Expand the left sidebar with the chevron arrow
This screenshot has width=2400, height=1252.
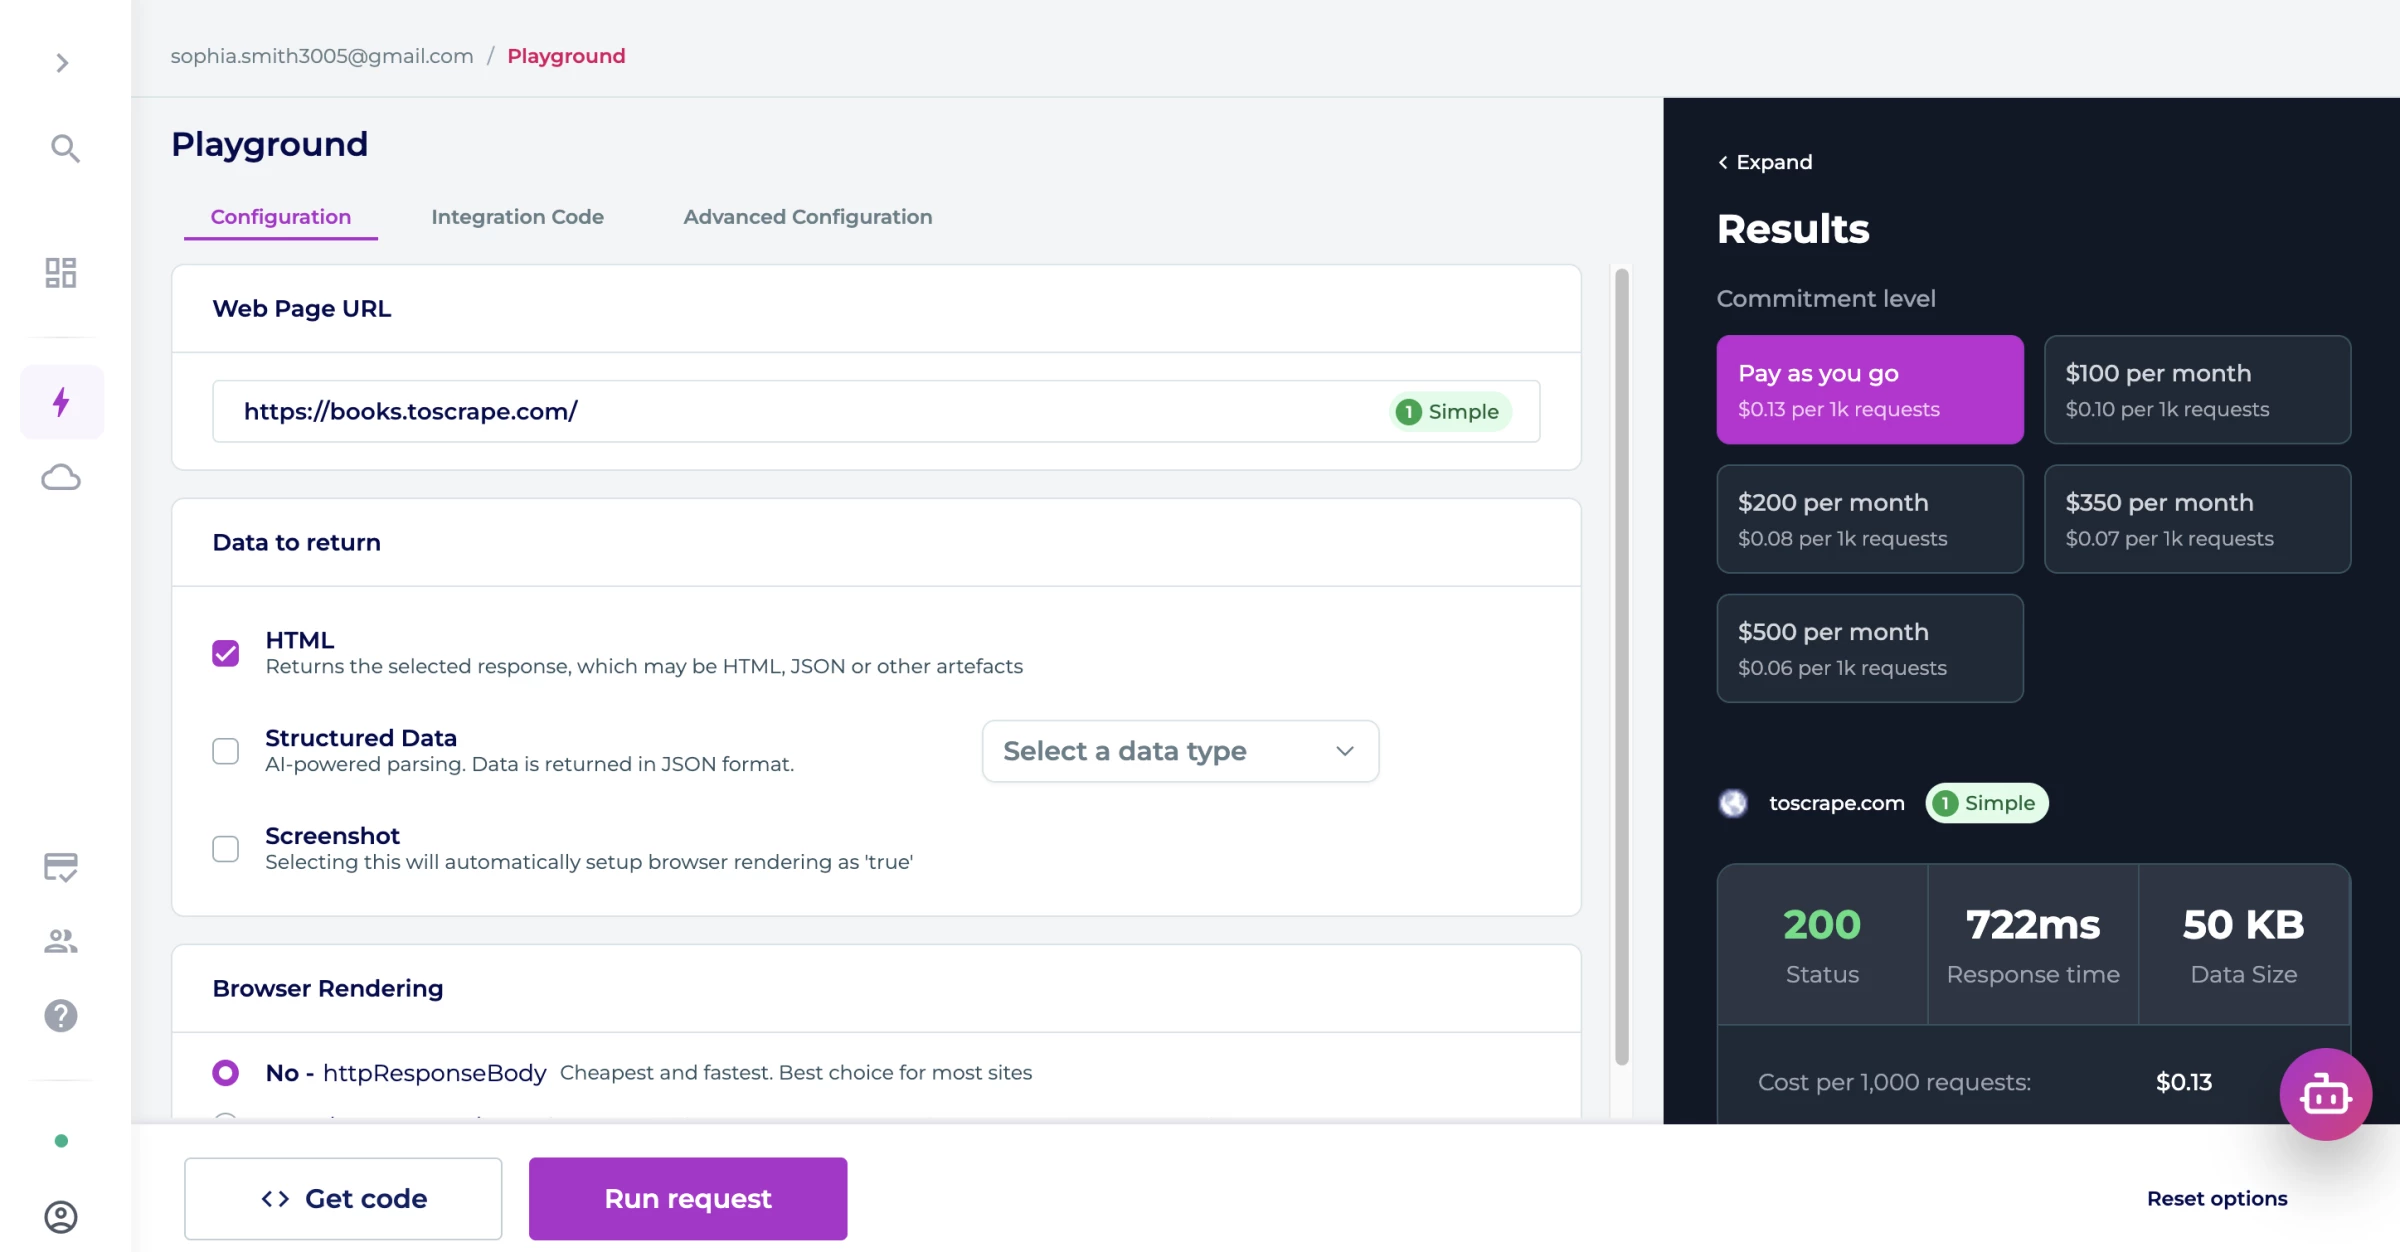(x=62, y=63)
